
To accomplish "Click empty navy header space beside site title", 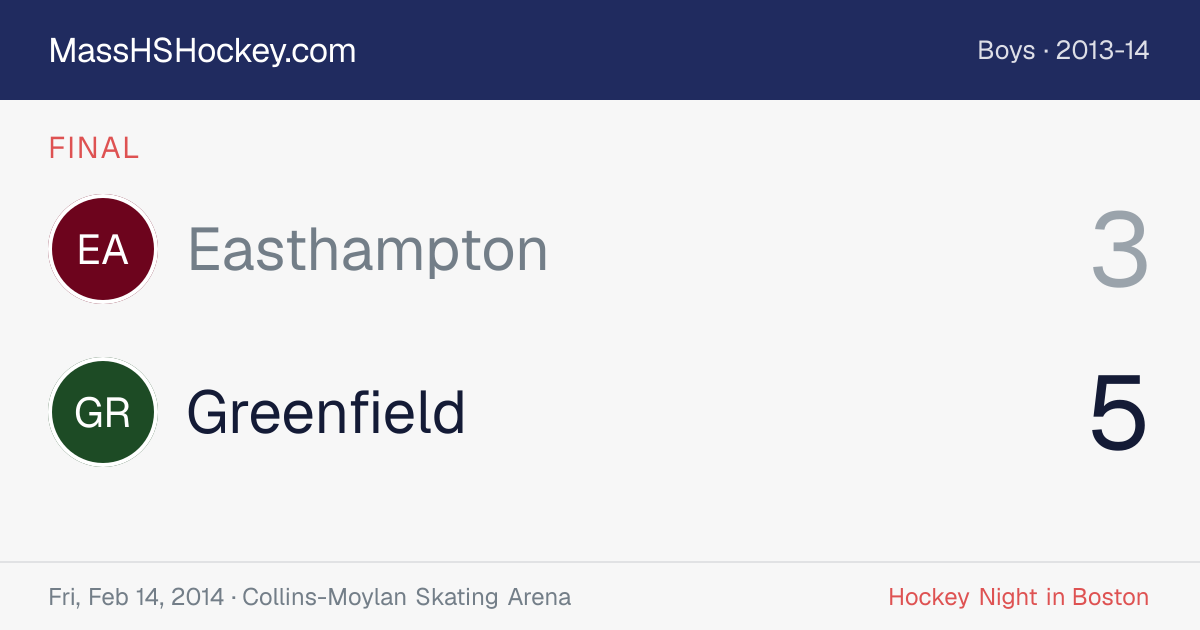I will click(660, 50).
